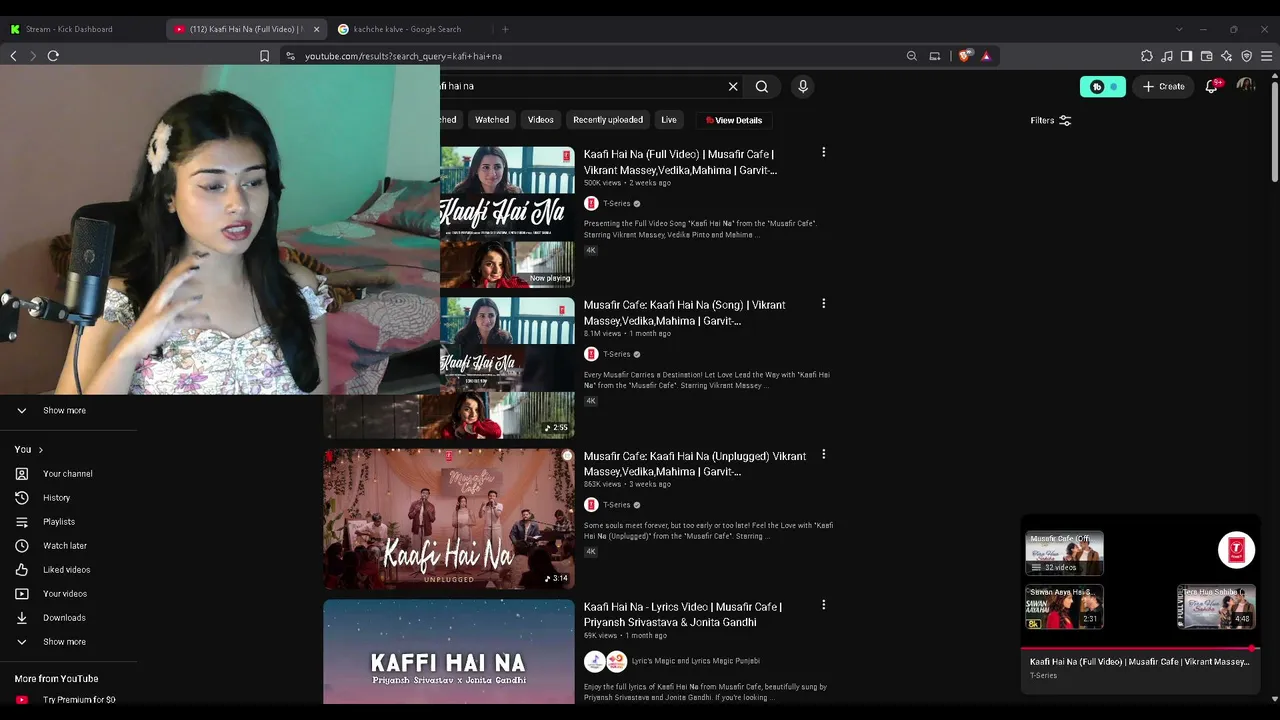This screenshot has height=720, width=1280.
Task: Open Brave VPN shield icon
Action: point(1247,56)
